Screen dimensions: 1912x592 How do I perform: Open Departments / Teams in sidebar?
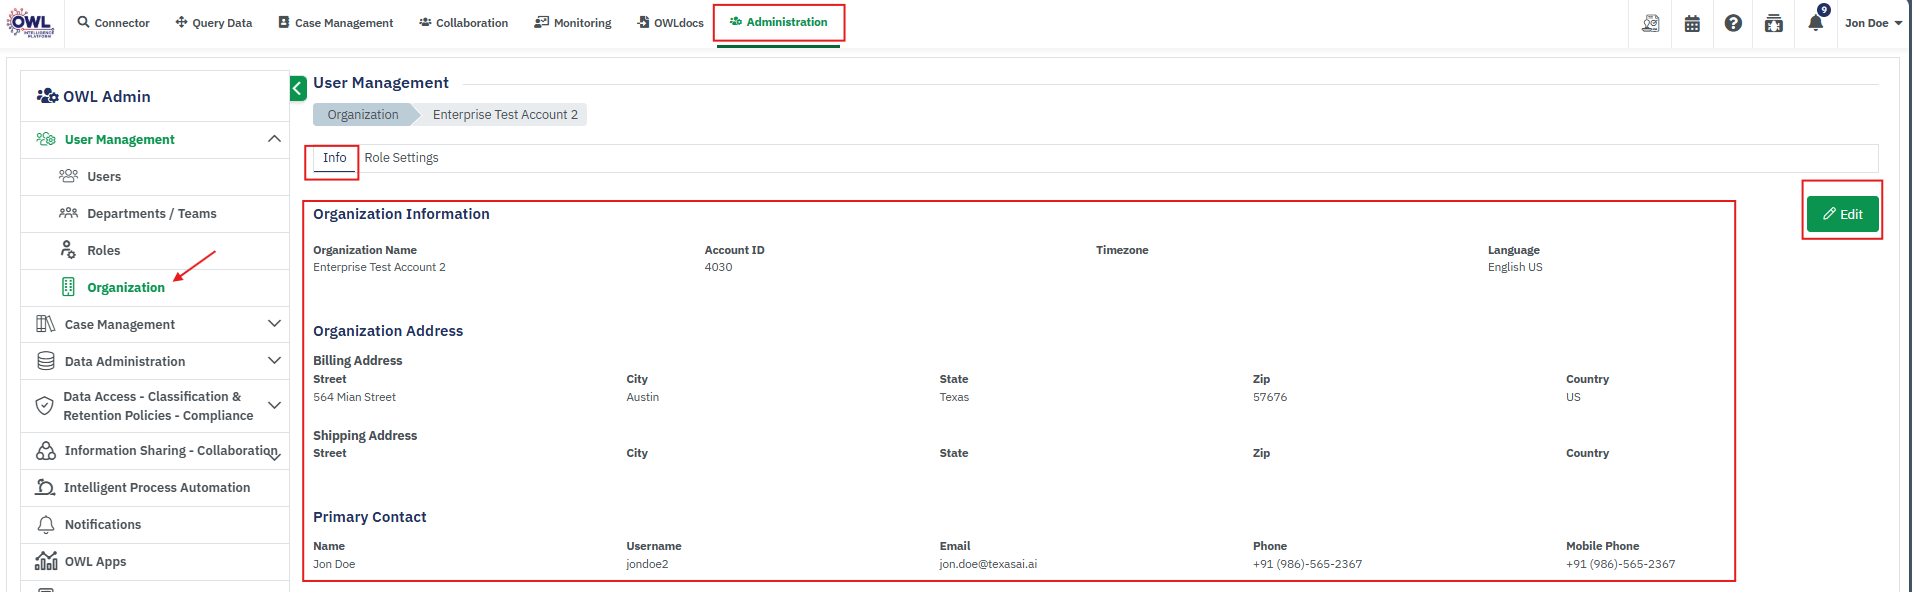(151, 214)
